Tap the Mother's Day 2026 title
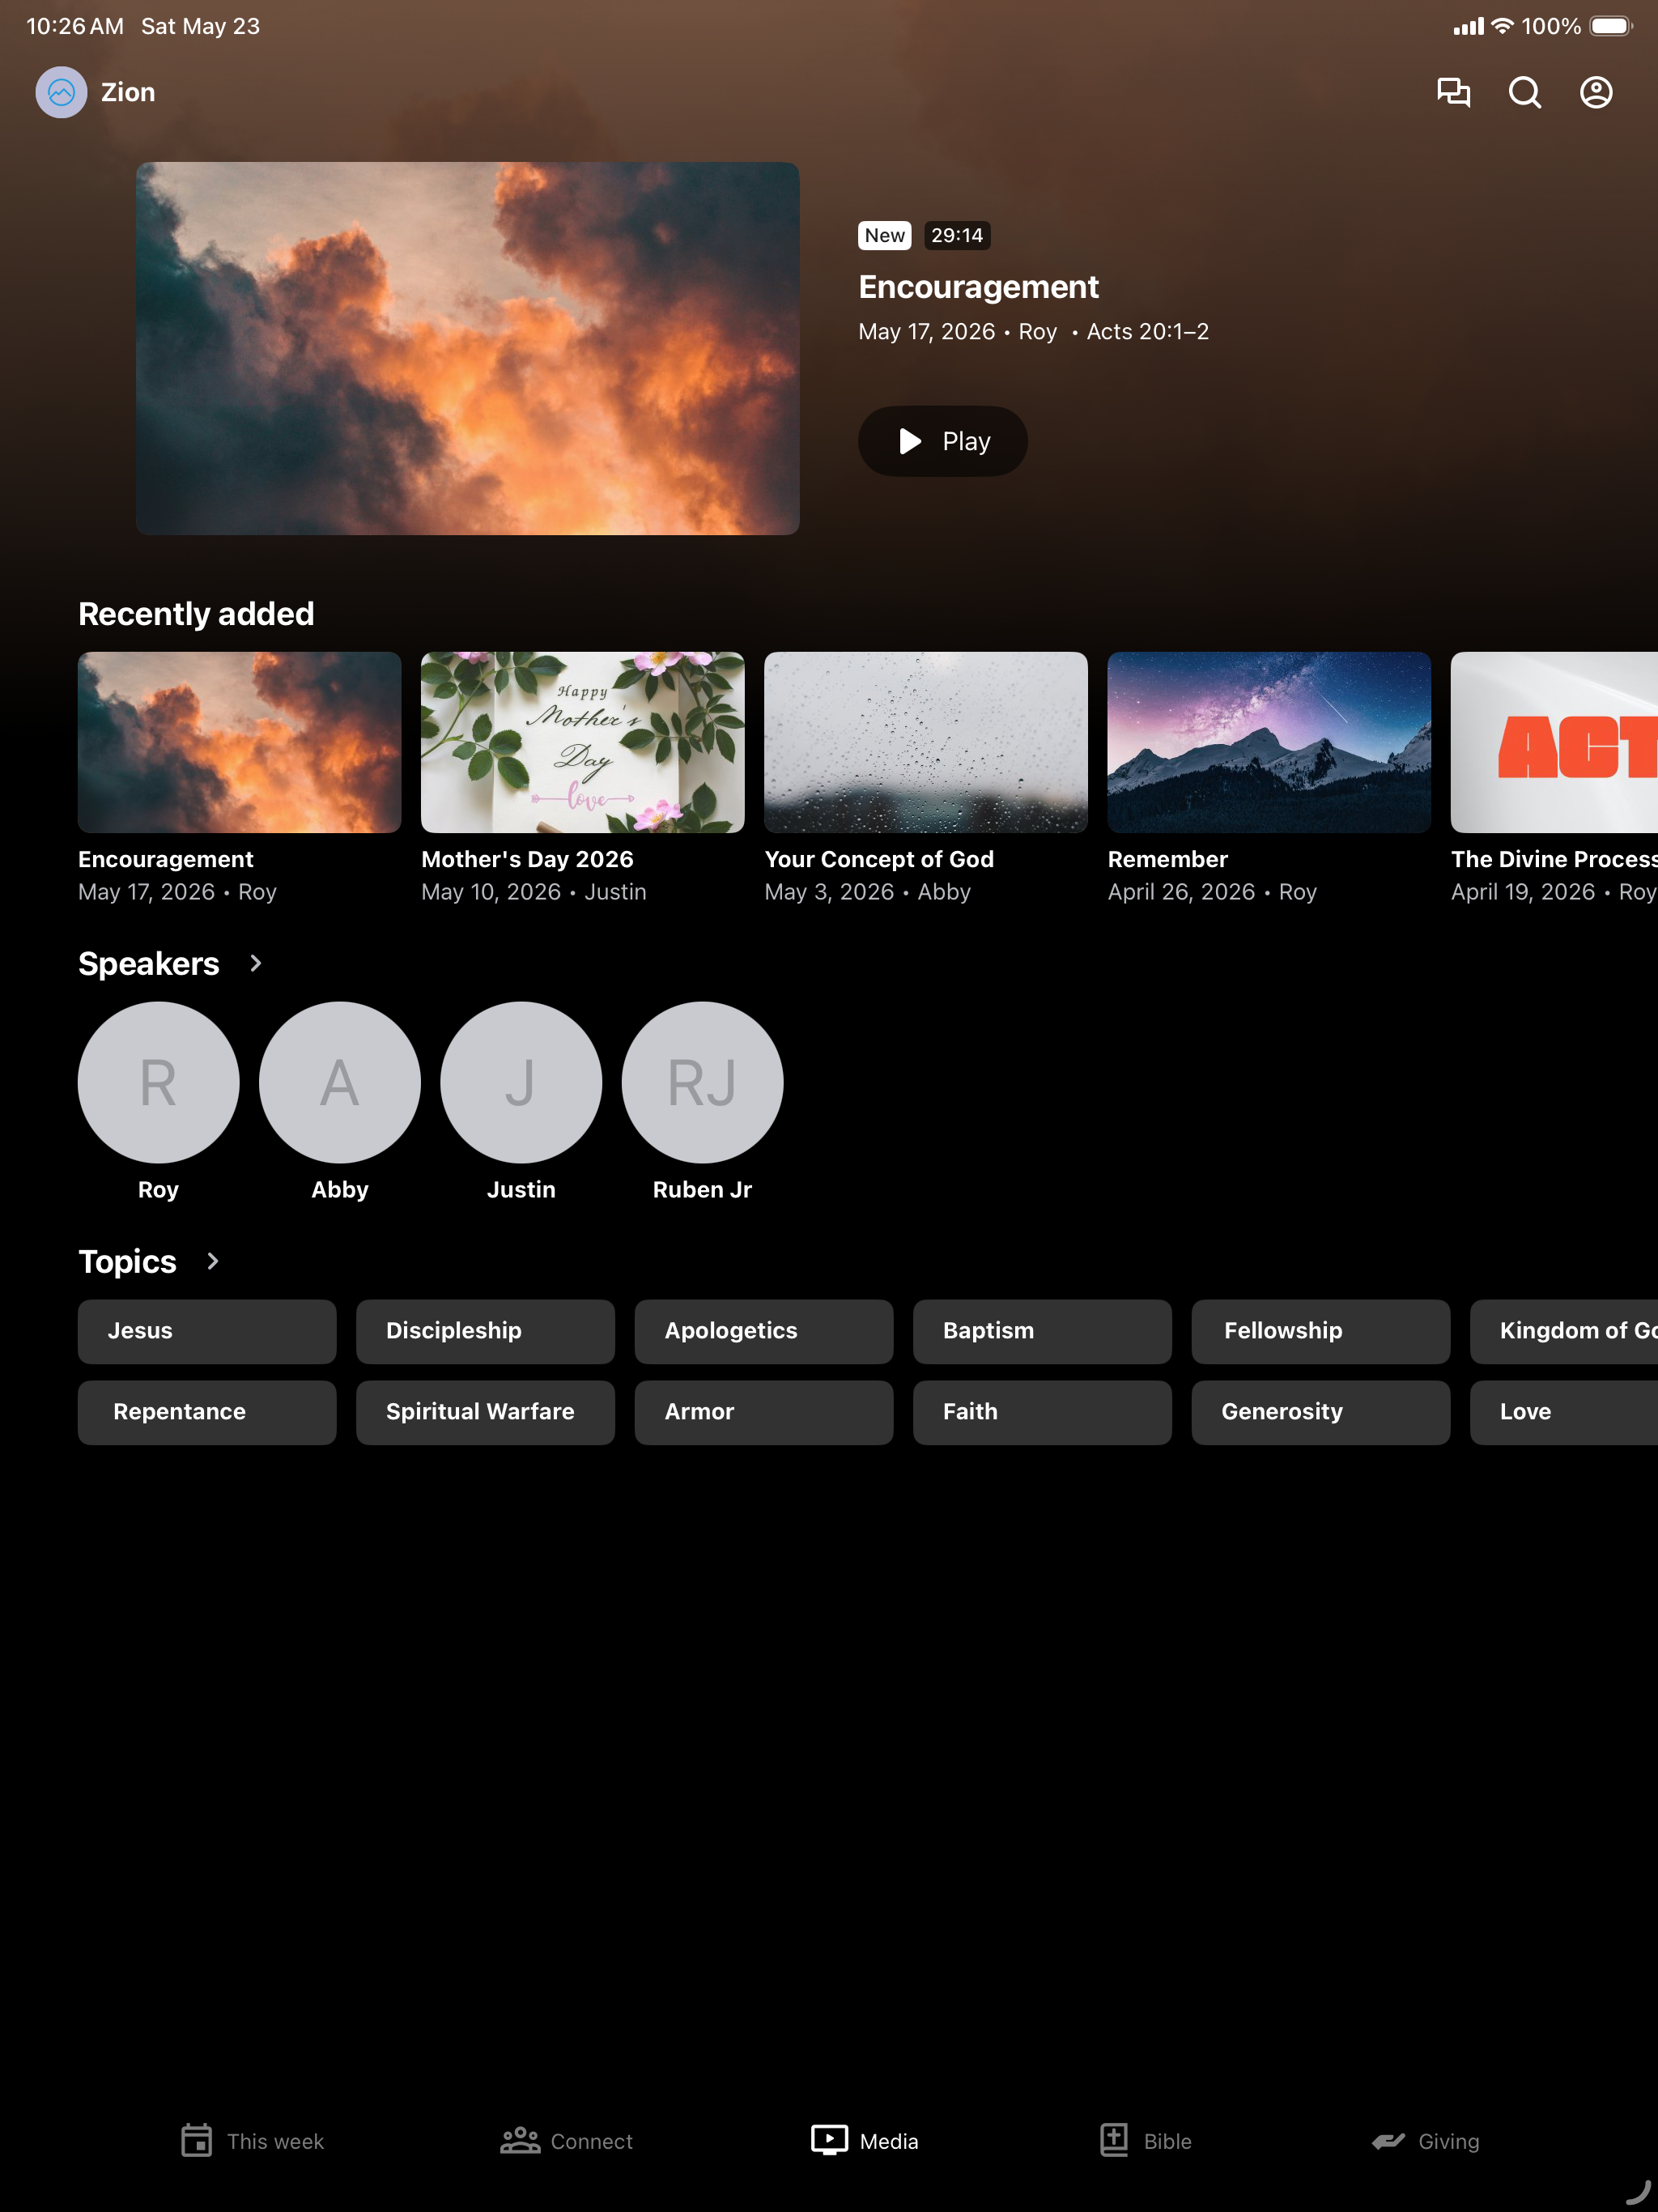 527,859
